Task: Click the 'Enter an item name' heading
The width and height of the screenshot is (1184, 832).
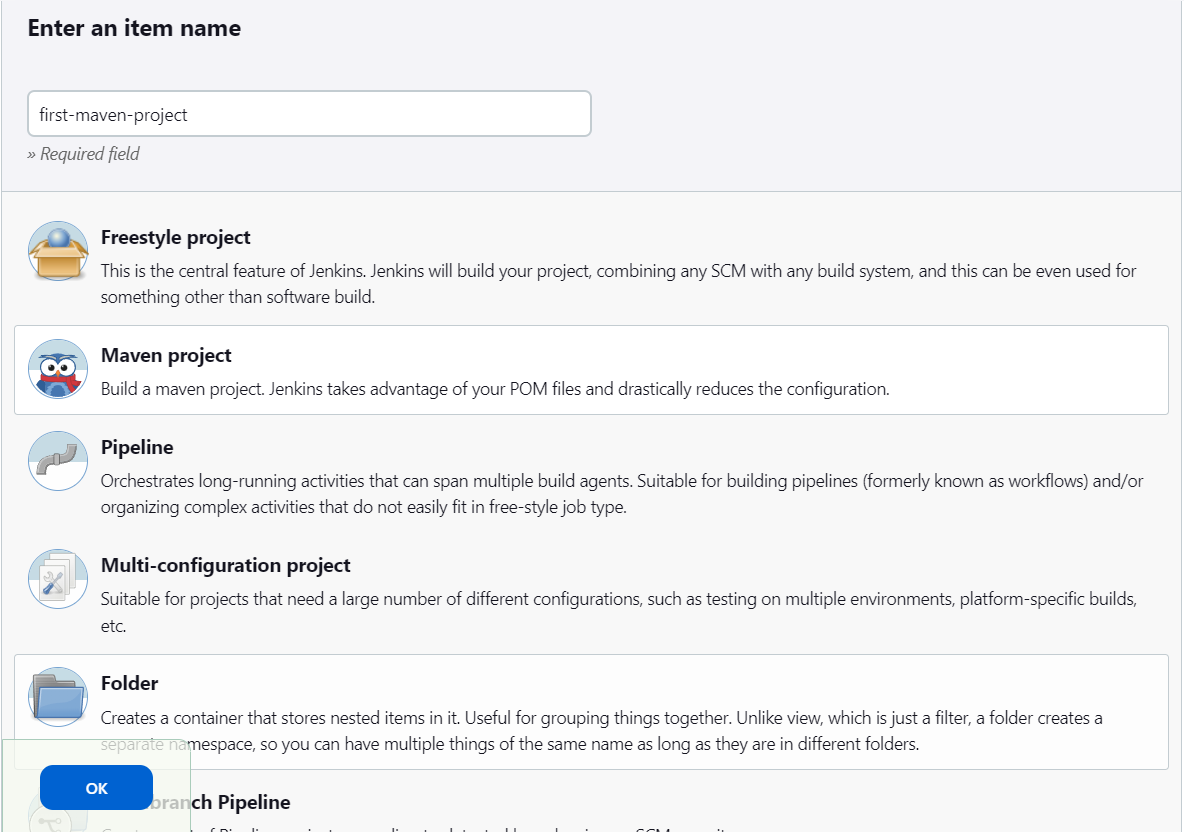Action: click(134, 28)
